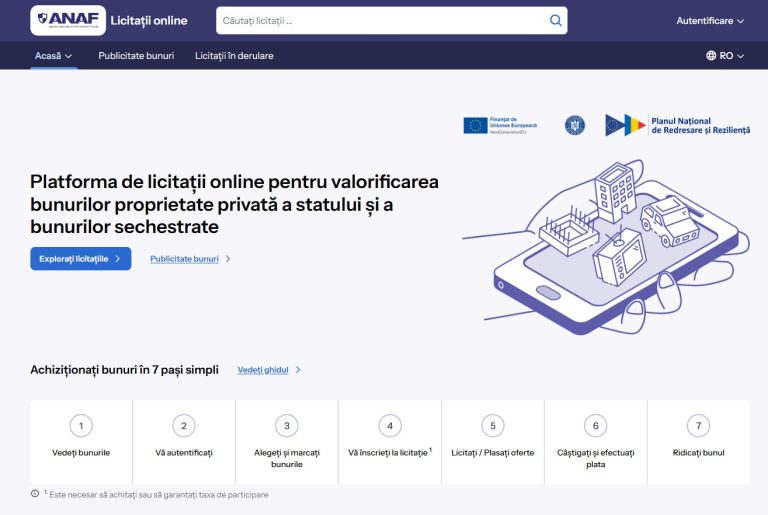Image resolution: width=768 pixels, height=515 pixels.
Task: Open the Publicitate bunuri nav item
Action: (136, 56)
